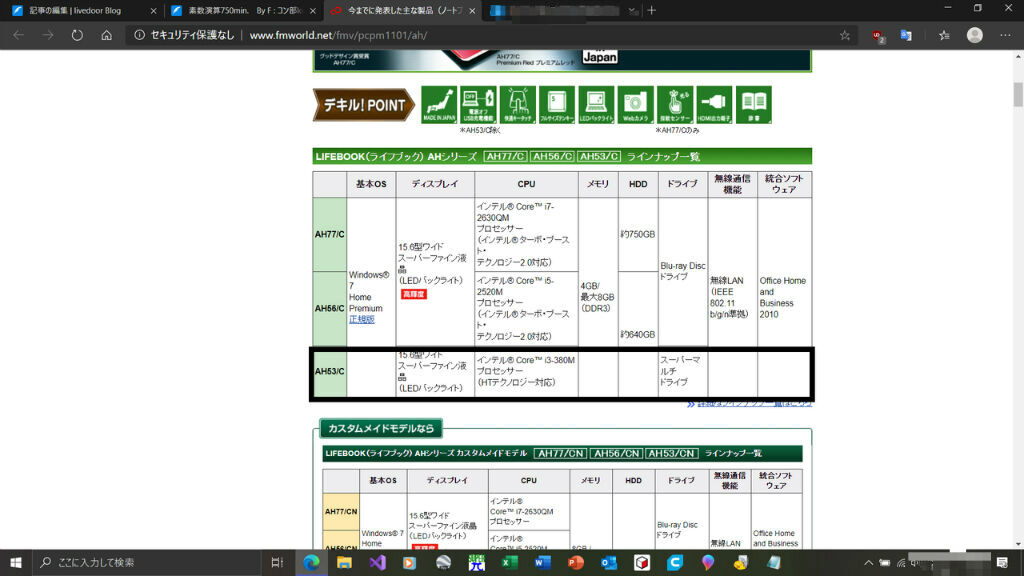
Task: Click the AH77/C row header cell
Action: [329, 234]
